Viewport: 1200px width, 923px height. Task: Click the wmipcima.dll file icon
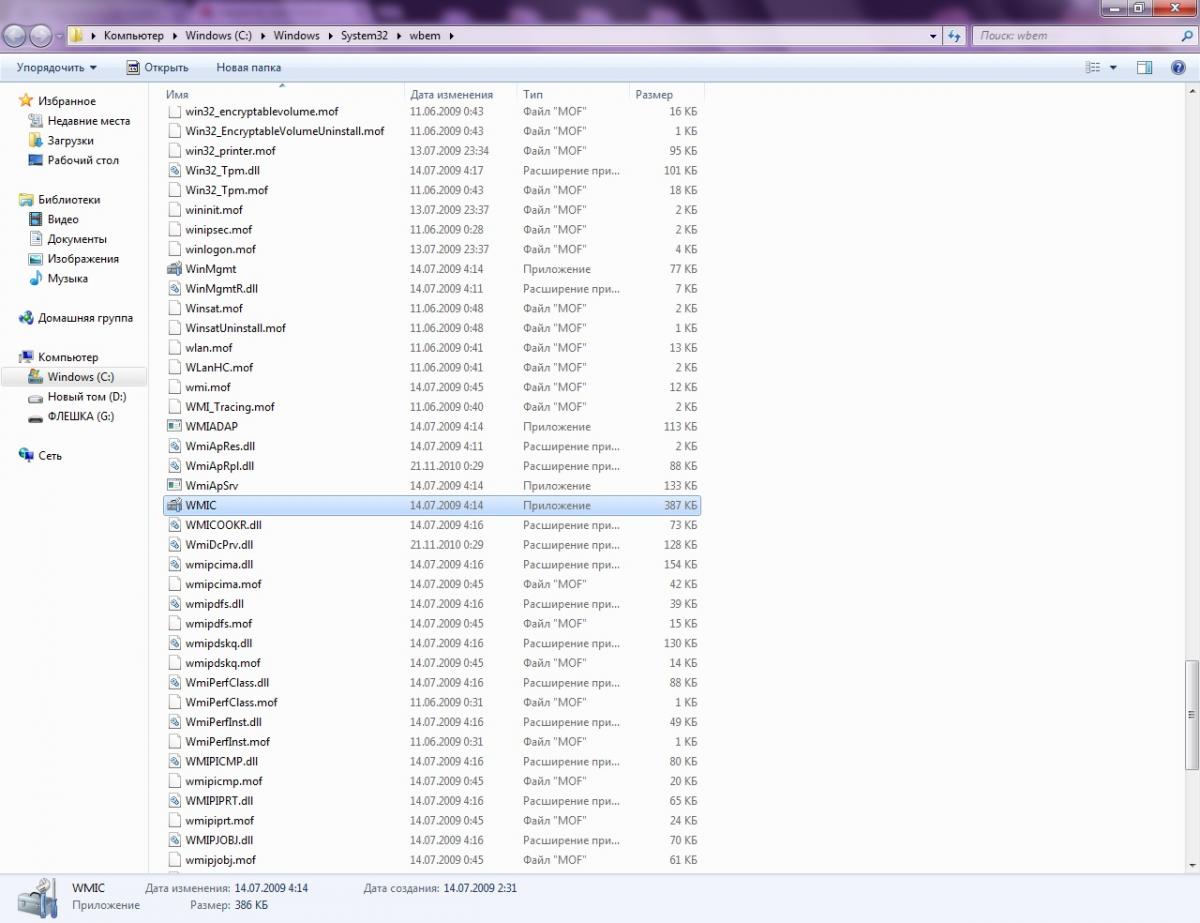point(175,565)
